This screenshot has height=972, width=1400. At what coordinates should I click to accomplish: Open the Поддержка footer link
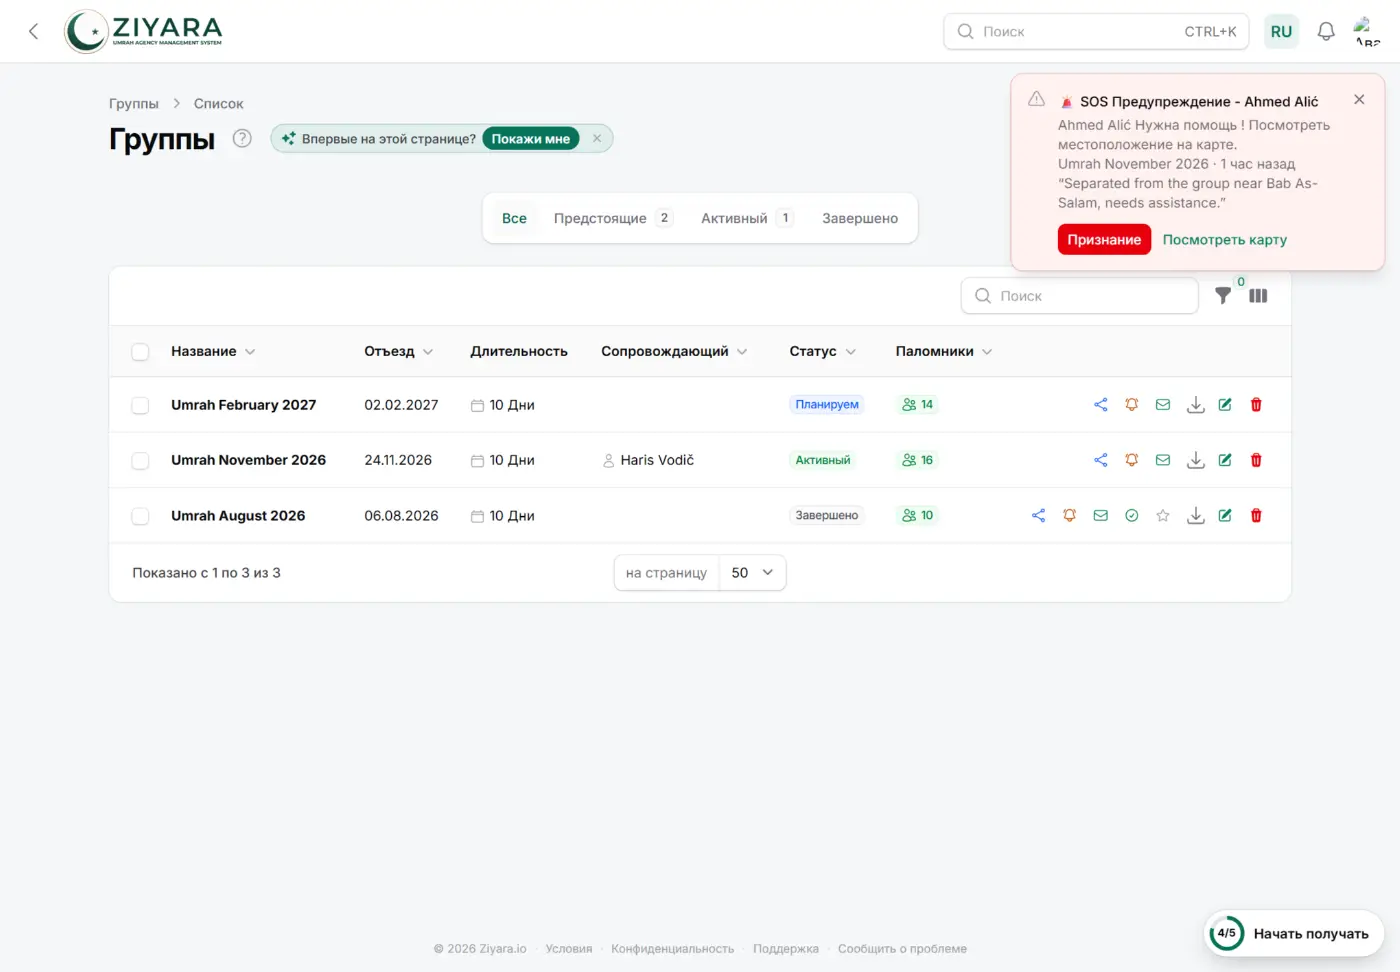click(786, 949)
